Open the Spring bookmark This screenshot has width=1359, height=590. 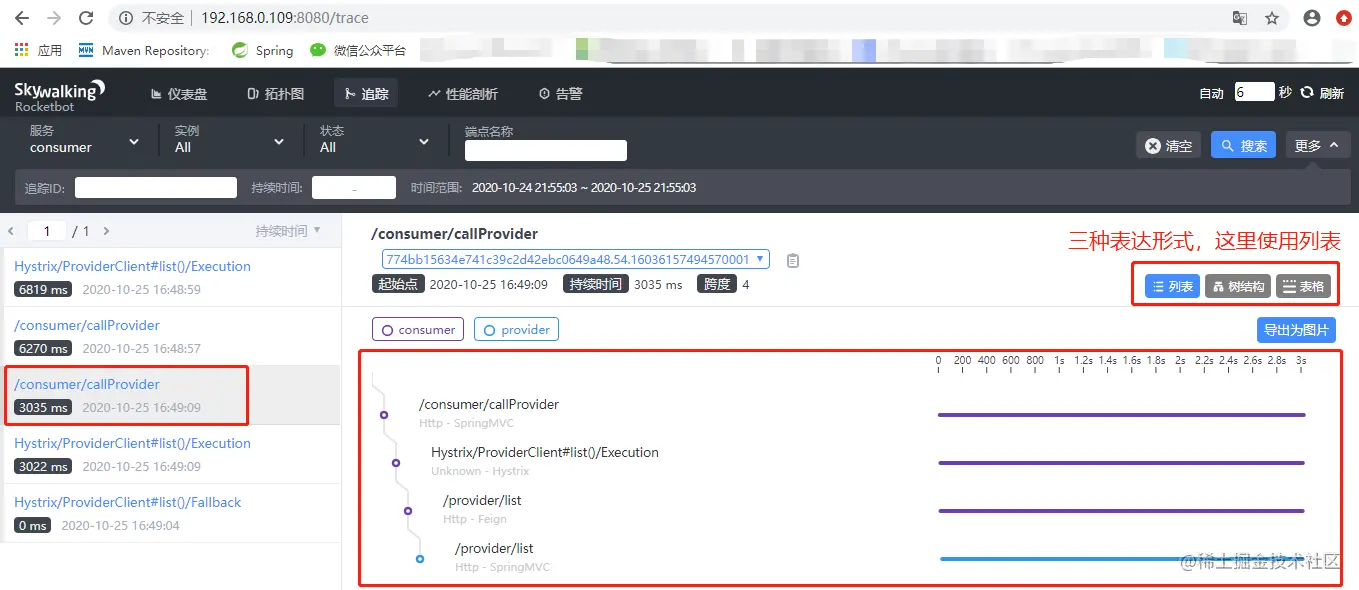pyautogui.click(x=263, y=50)
